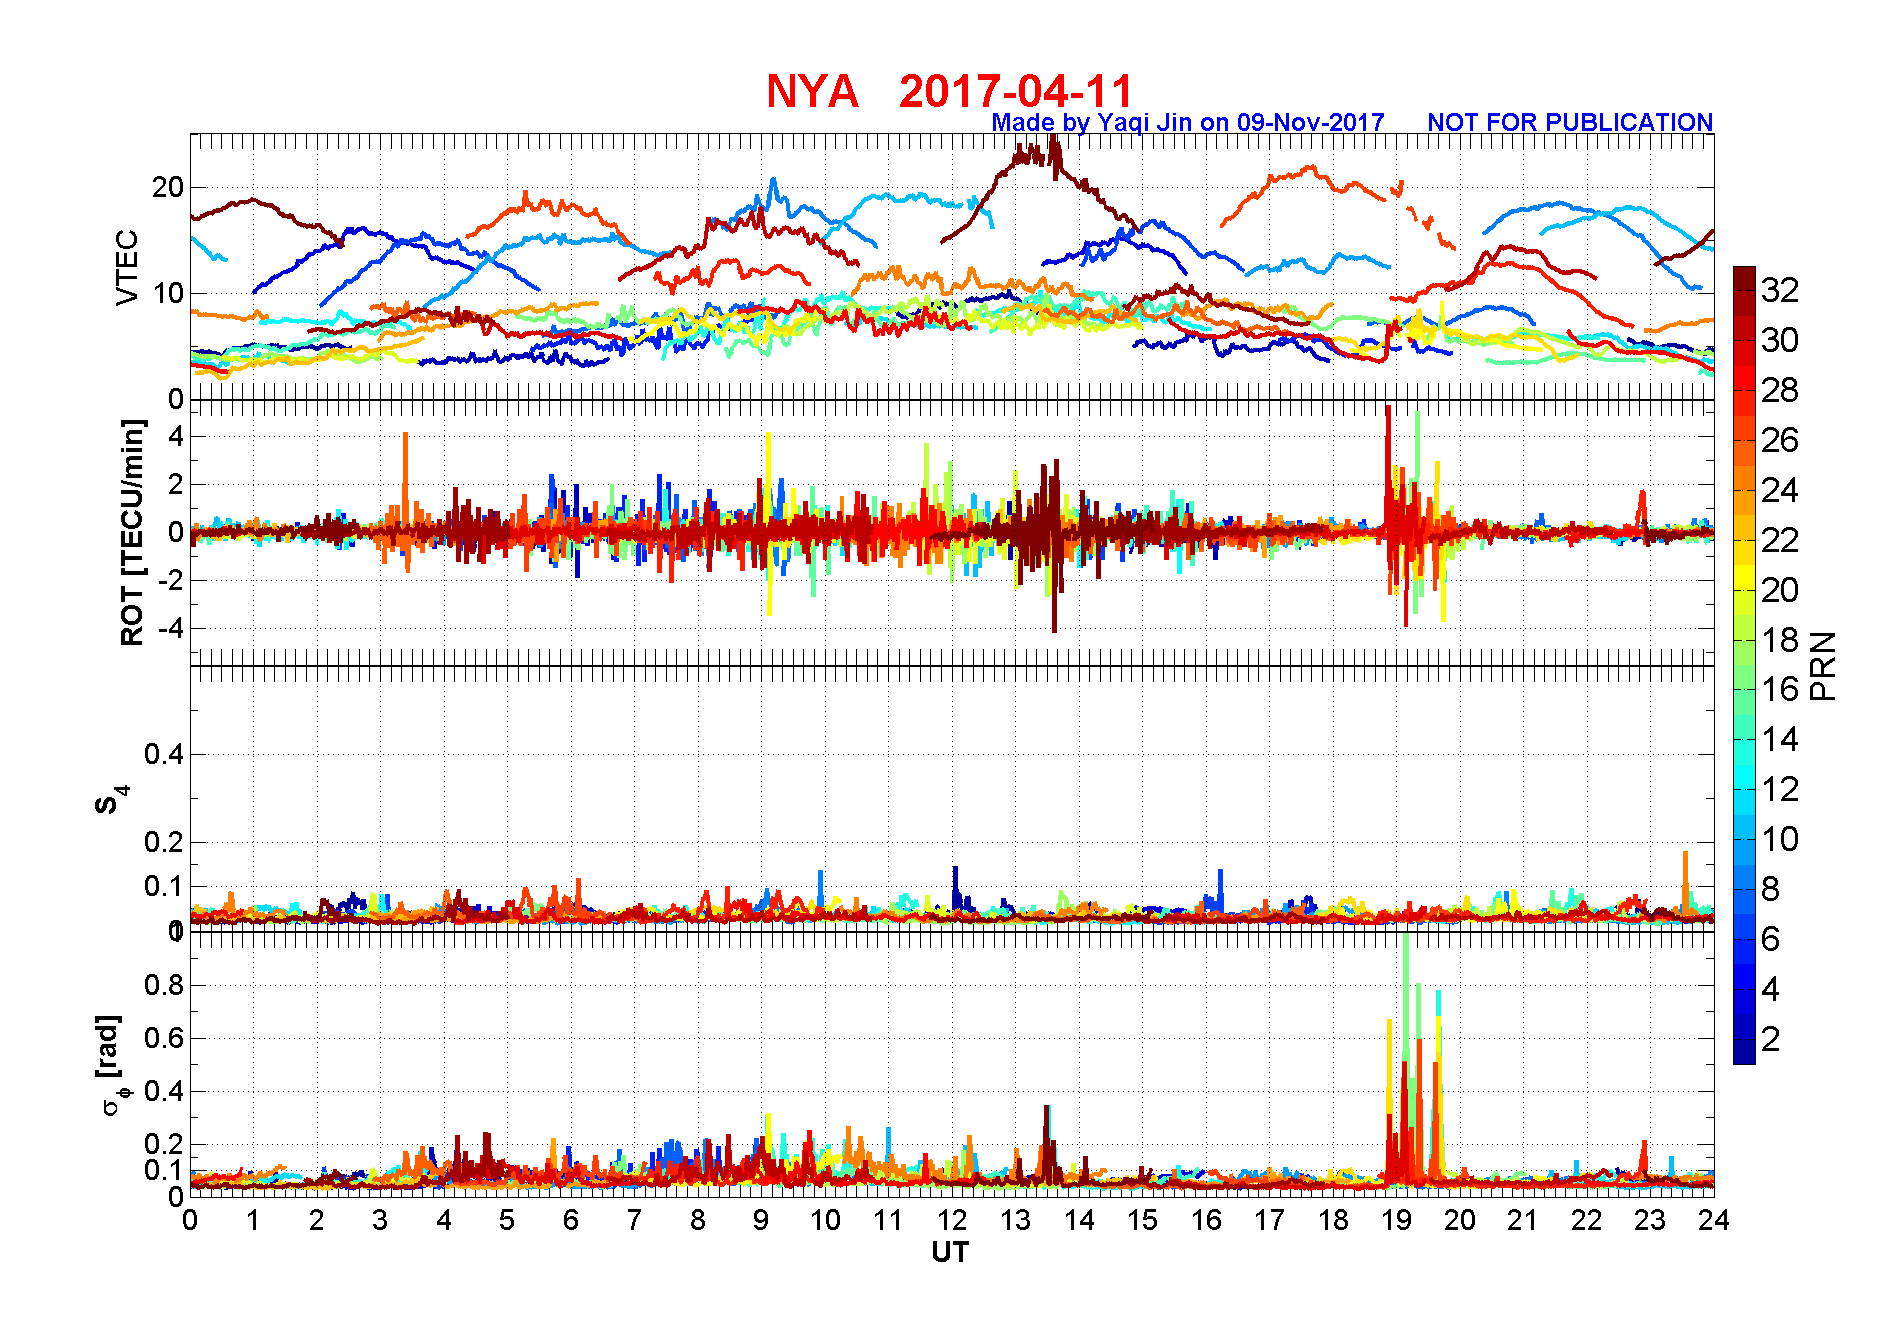Click the PRN color scale bar

click(1744, 665)
